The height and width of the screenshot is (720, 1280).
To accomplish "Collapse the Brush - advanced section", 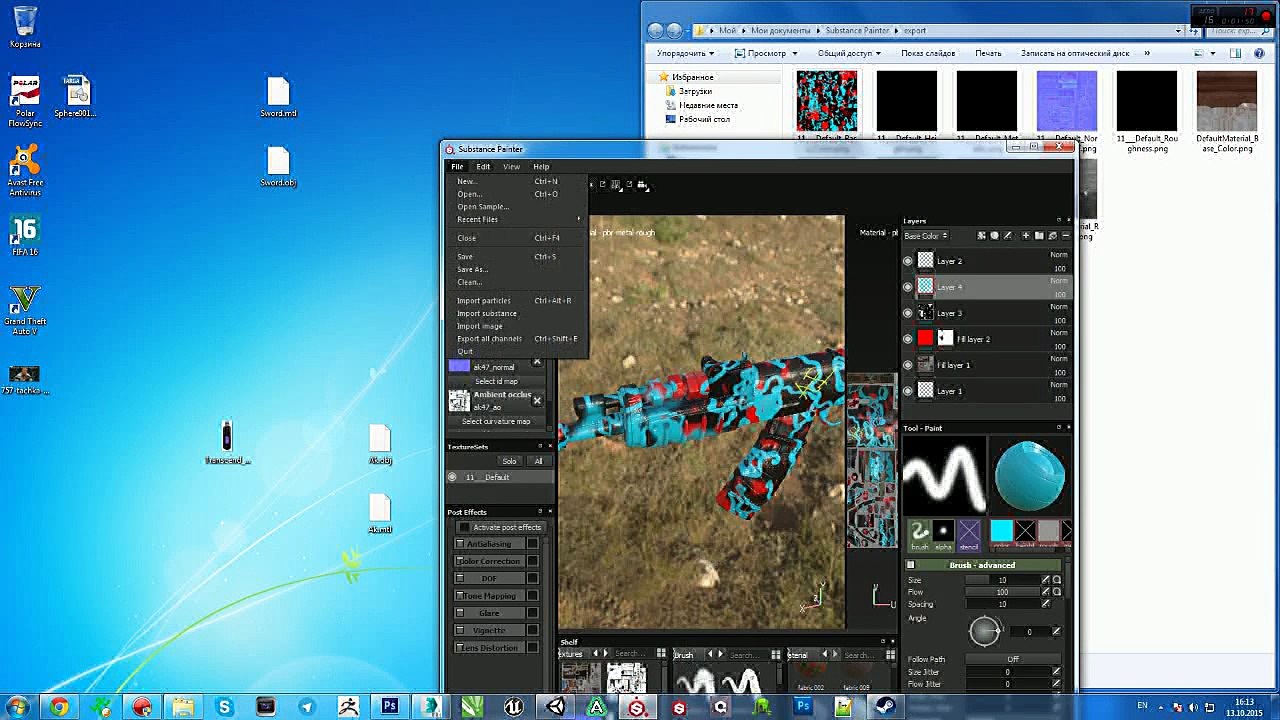I will click(x=911, y=565).
